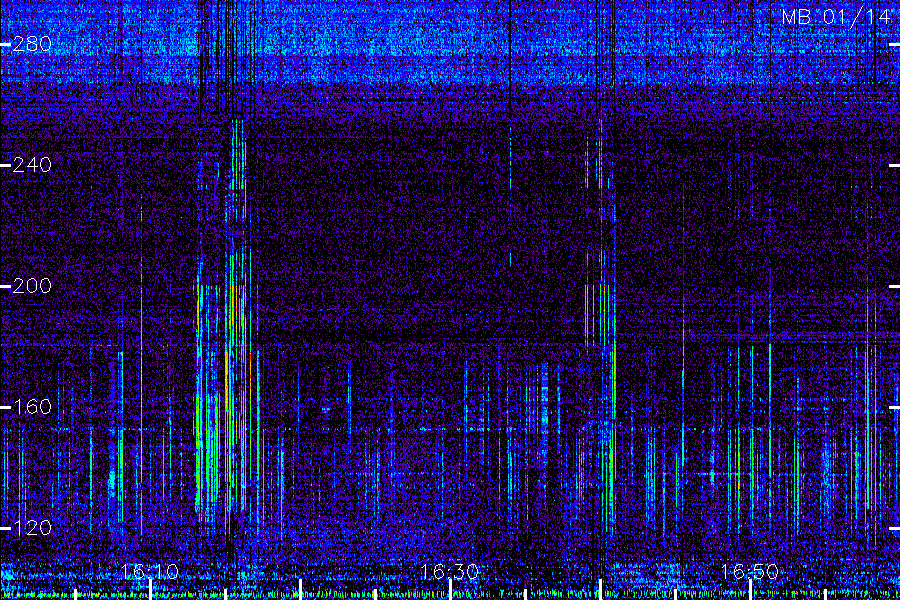Click the 240 frequency axis label
The image size is (900, 600).
pos(32,165)
